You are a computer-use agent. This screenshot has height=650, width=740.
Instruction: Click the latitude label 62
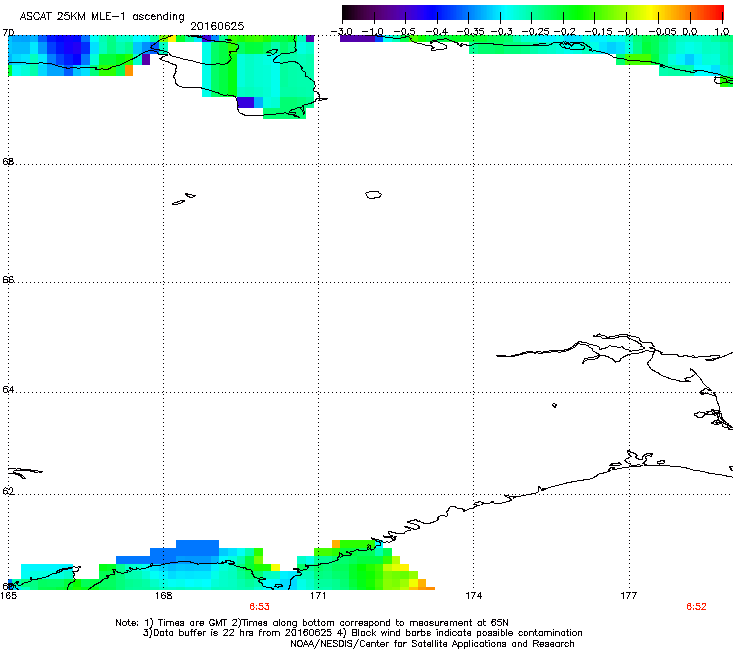(8, 491)
